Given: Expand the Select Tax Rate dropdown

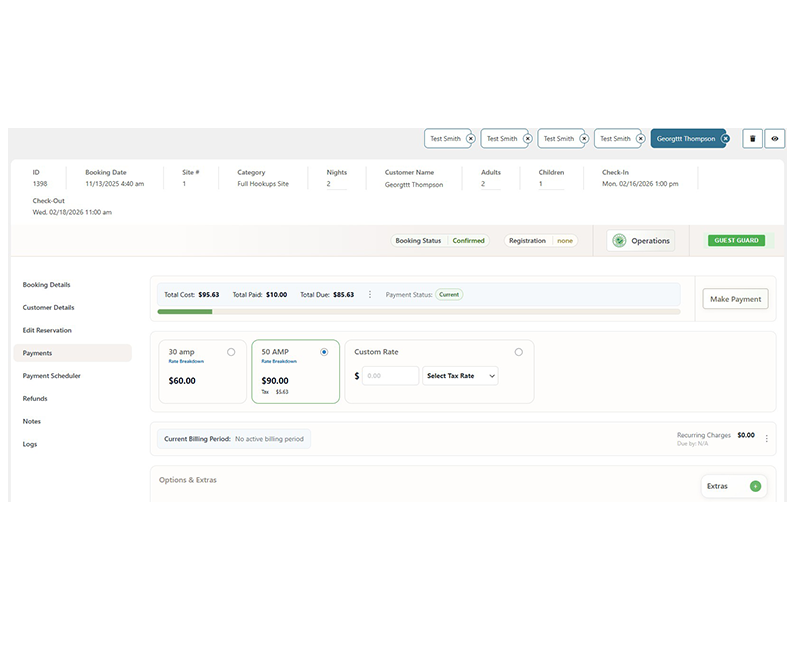Looking at the screenshot, I should [460, 376].
